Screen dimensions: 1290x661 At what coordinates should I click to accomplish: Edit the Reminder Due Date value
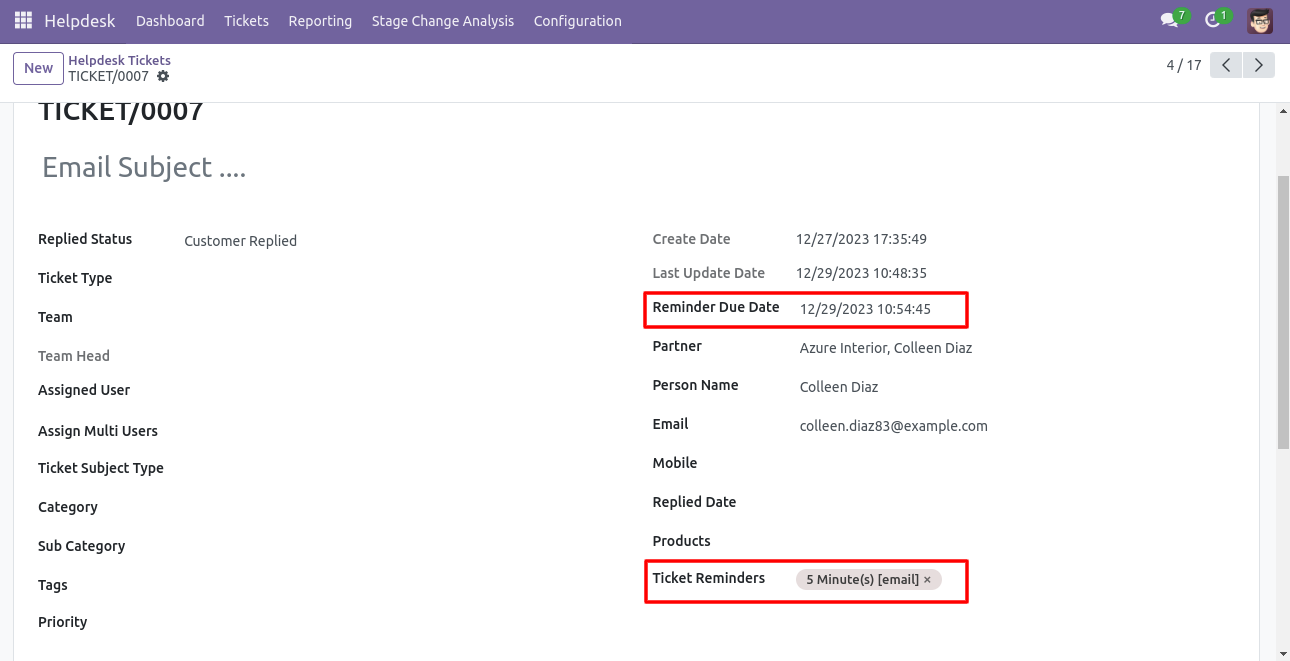[865, 309]
